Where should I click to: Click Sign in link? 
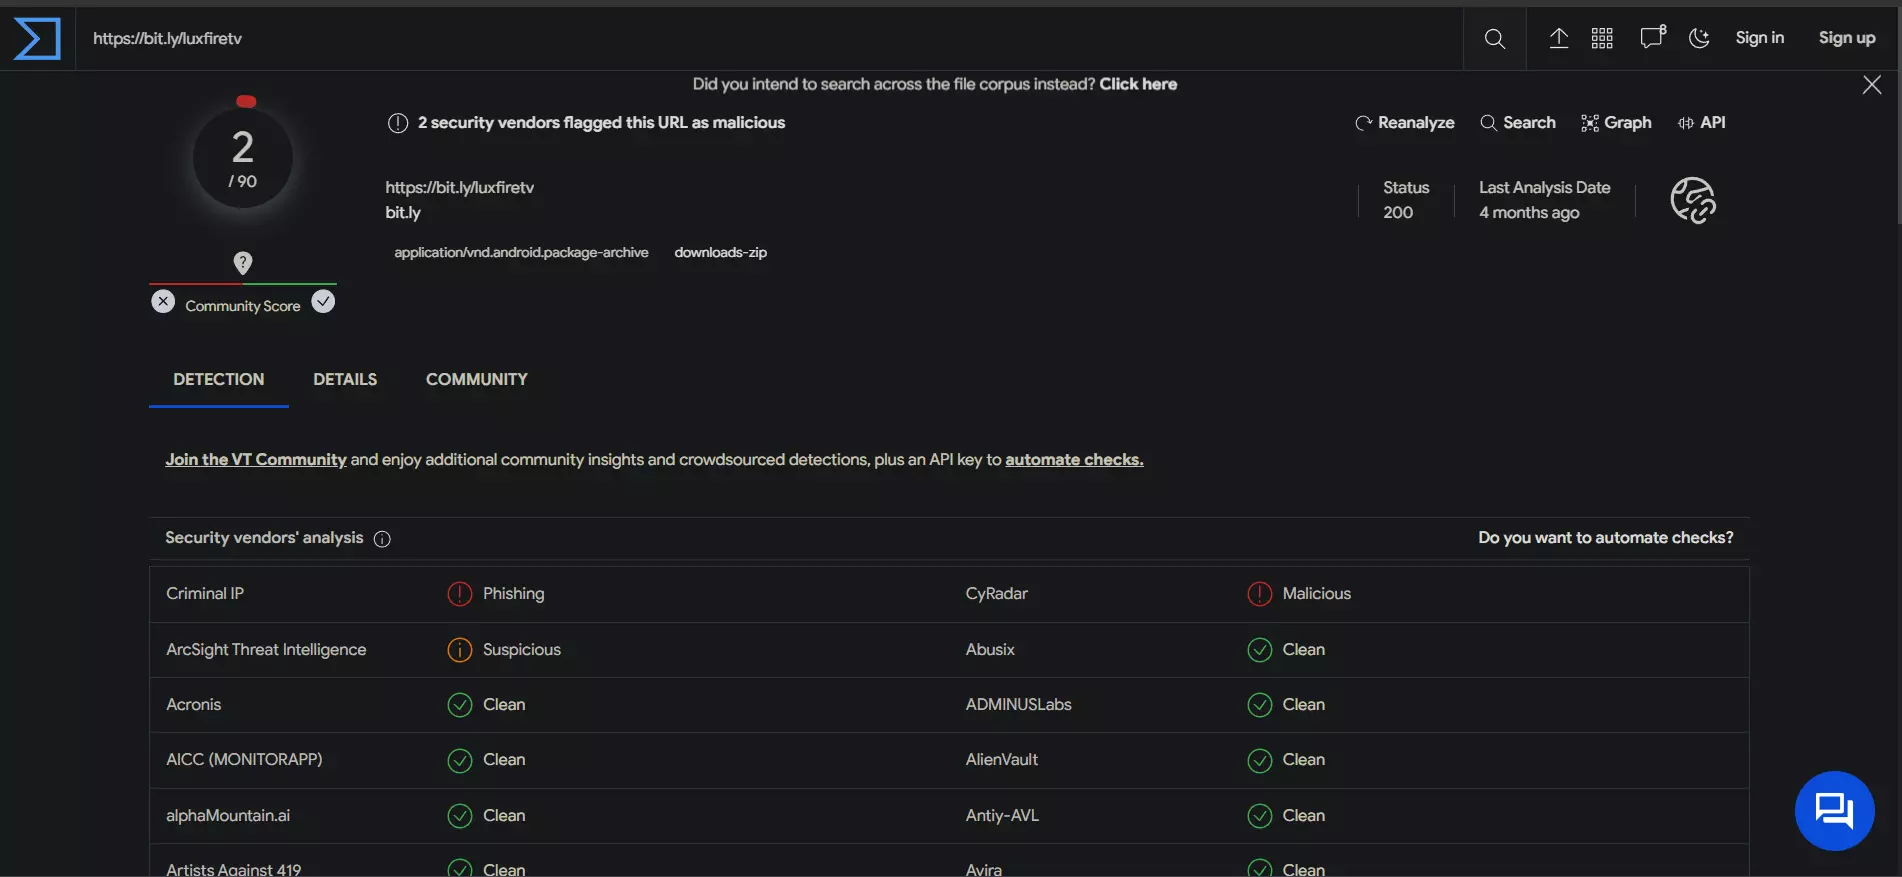[1759, 38]
